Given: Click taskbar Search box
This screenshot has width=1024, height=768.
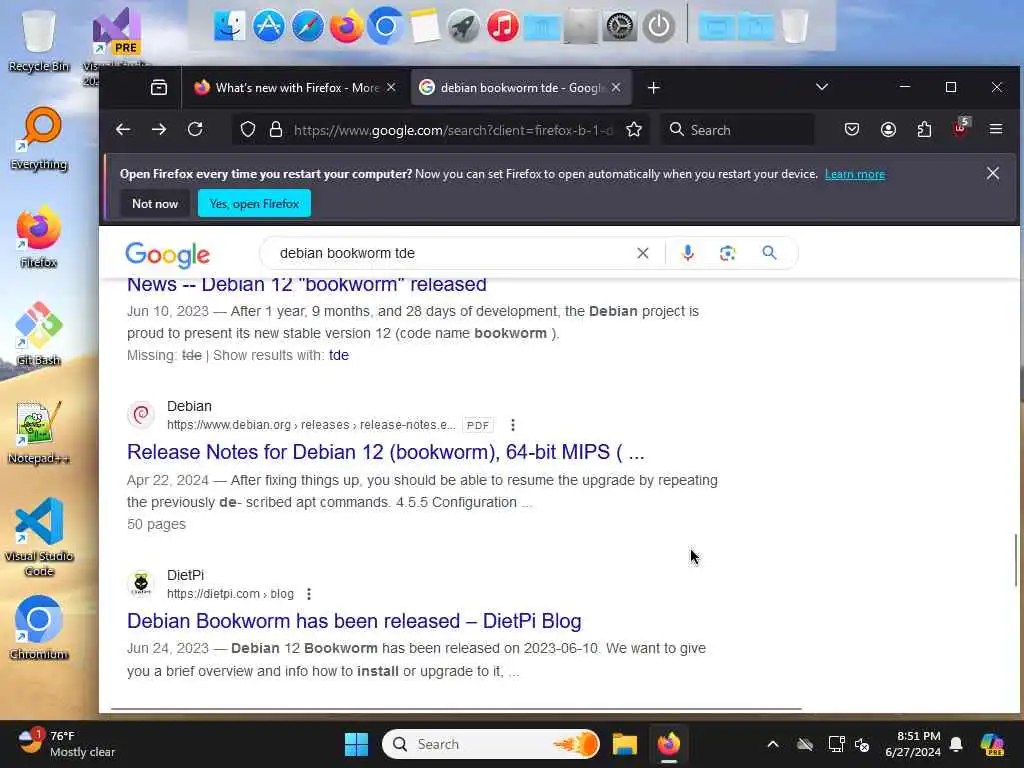Looking at the screenshot, I should pos(491,744).
